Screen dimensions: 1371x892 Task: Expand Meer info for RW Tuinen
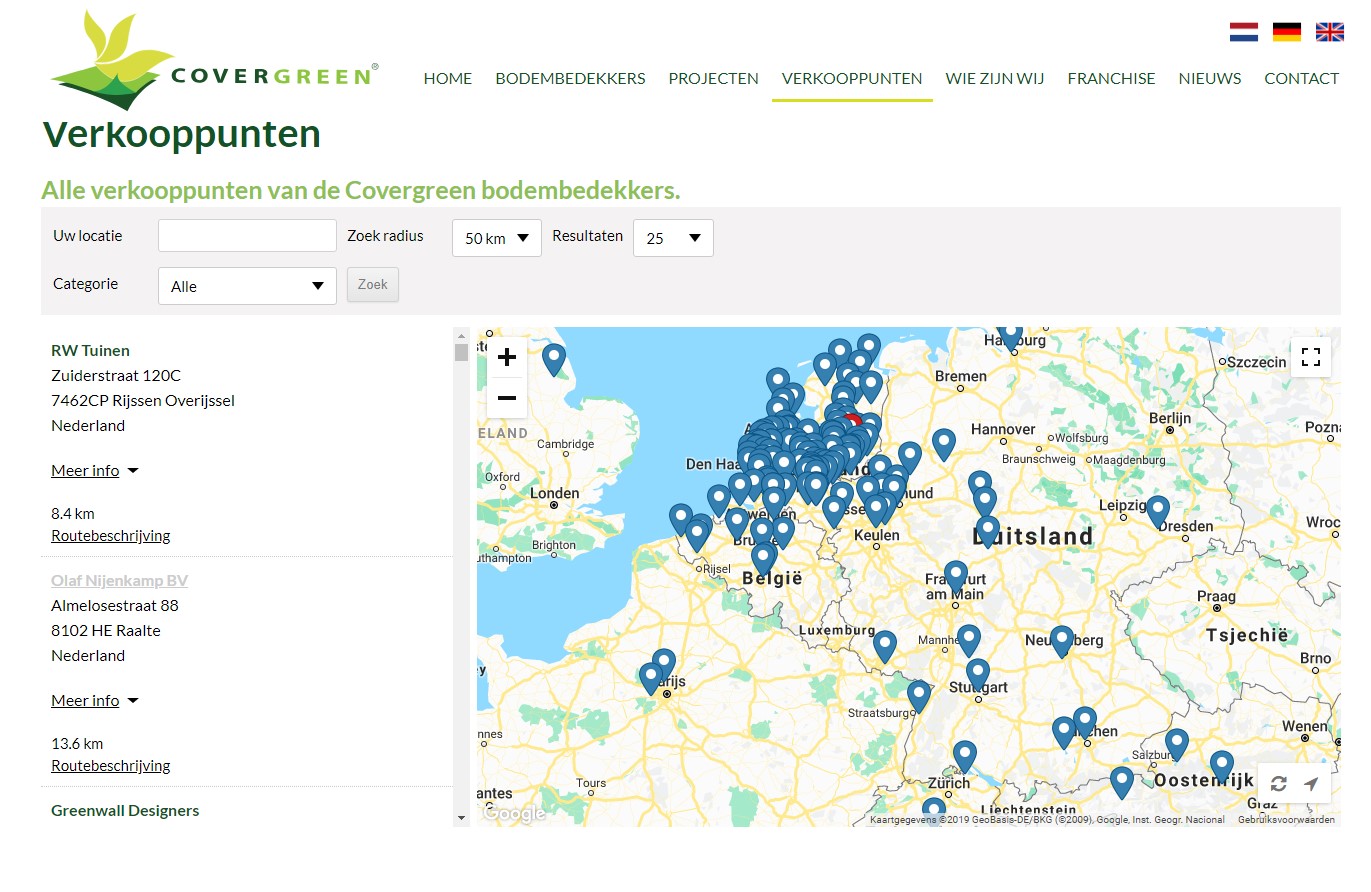click(94, 470)
